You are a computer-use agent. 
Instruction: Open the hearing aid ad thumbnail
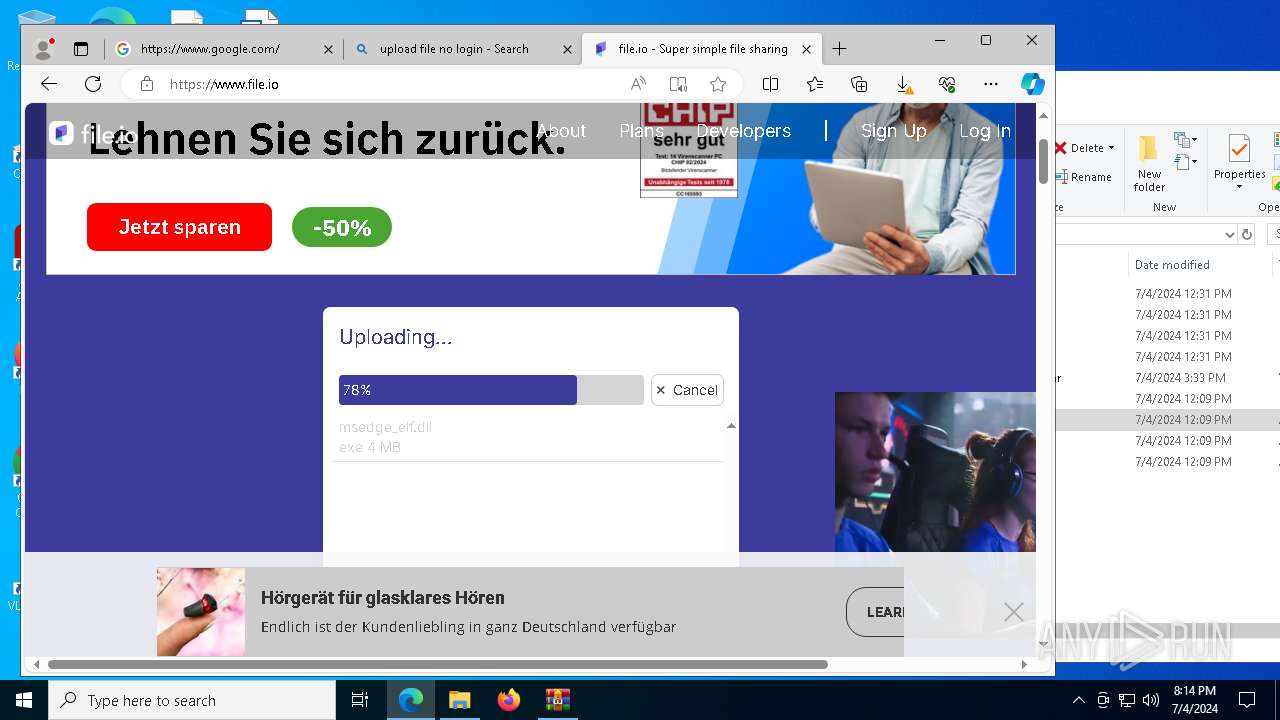click(201, 612)
